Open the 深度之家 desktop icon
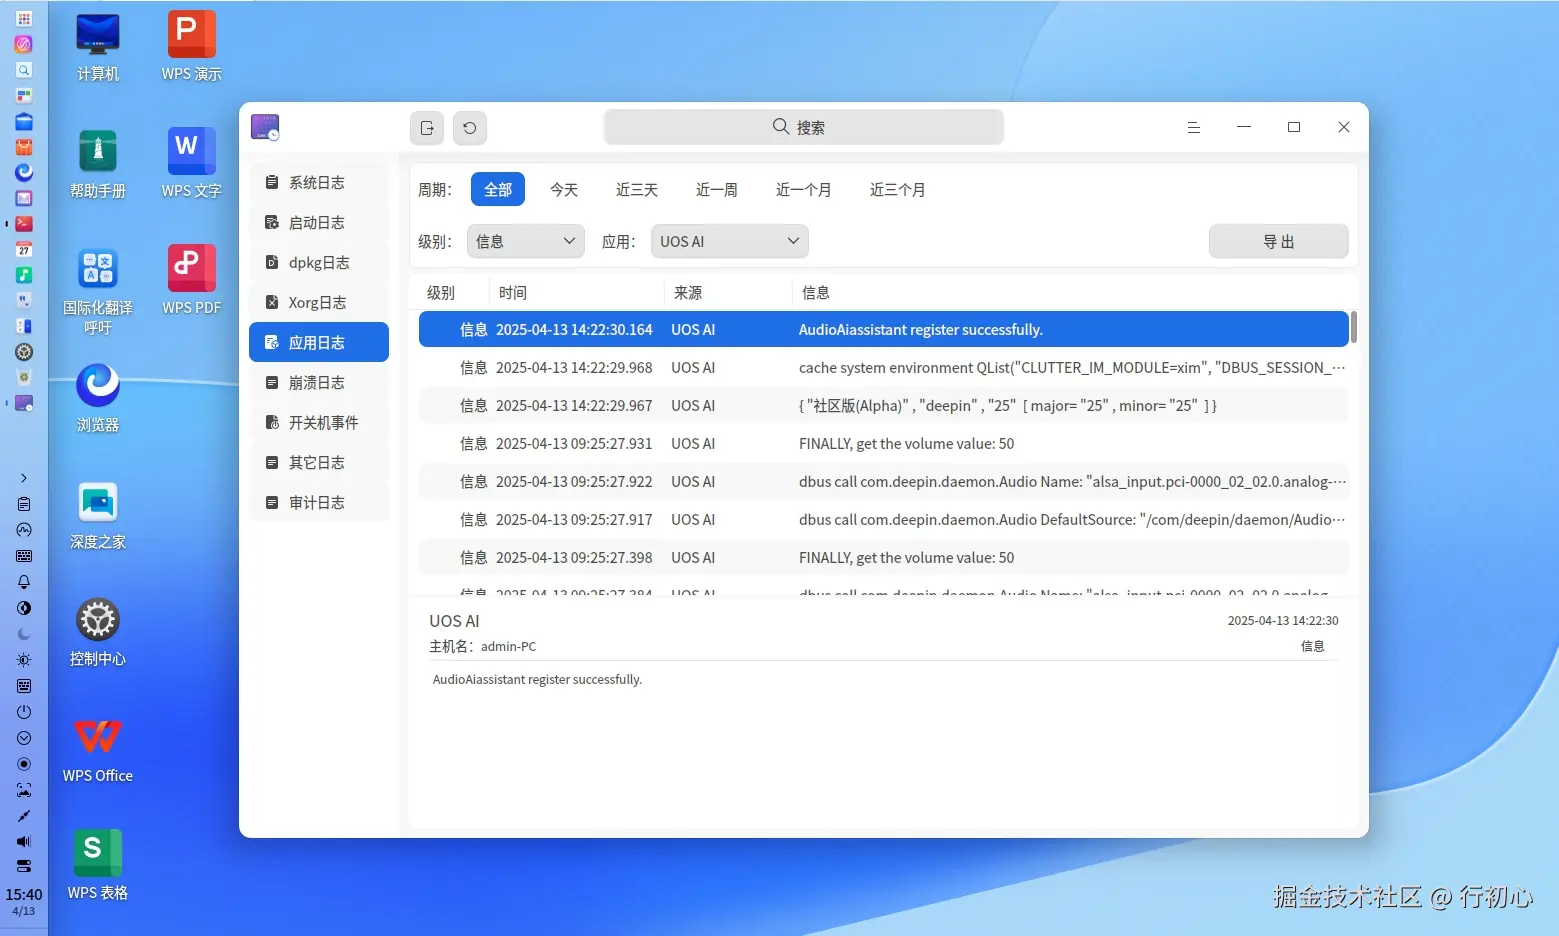 98,516
